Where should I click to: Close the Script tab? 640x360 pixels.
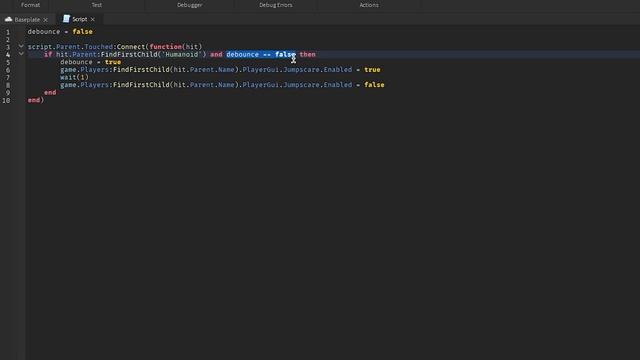point(93,19)
